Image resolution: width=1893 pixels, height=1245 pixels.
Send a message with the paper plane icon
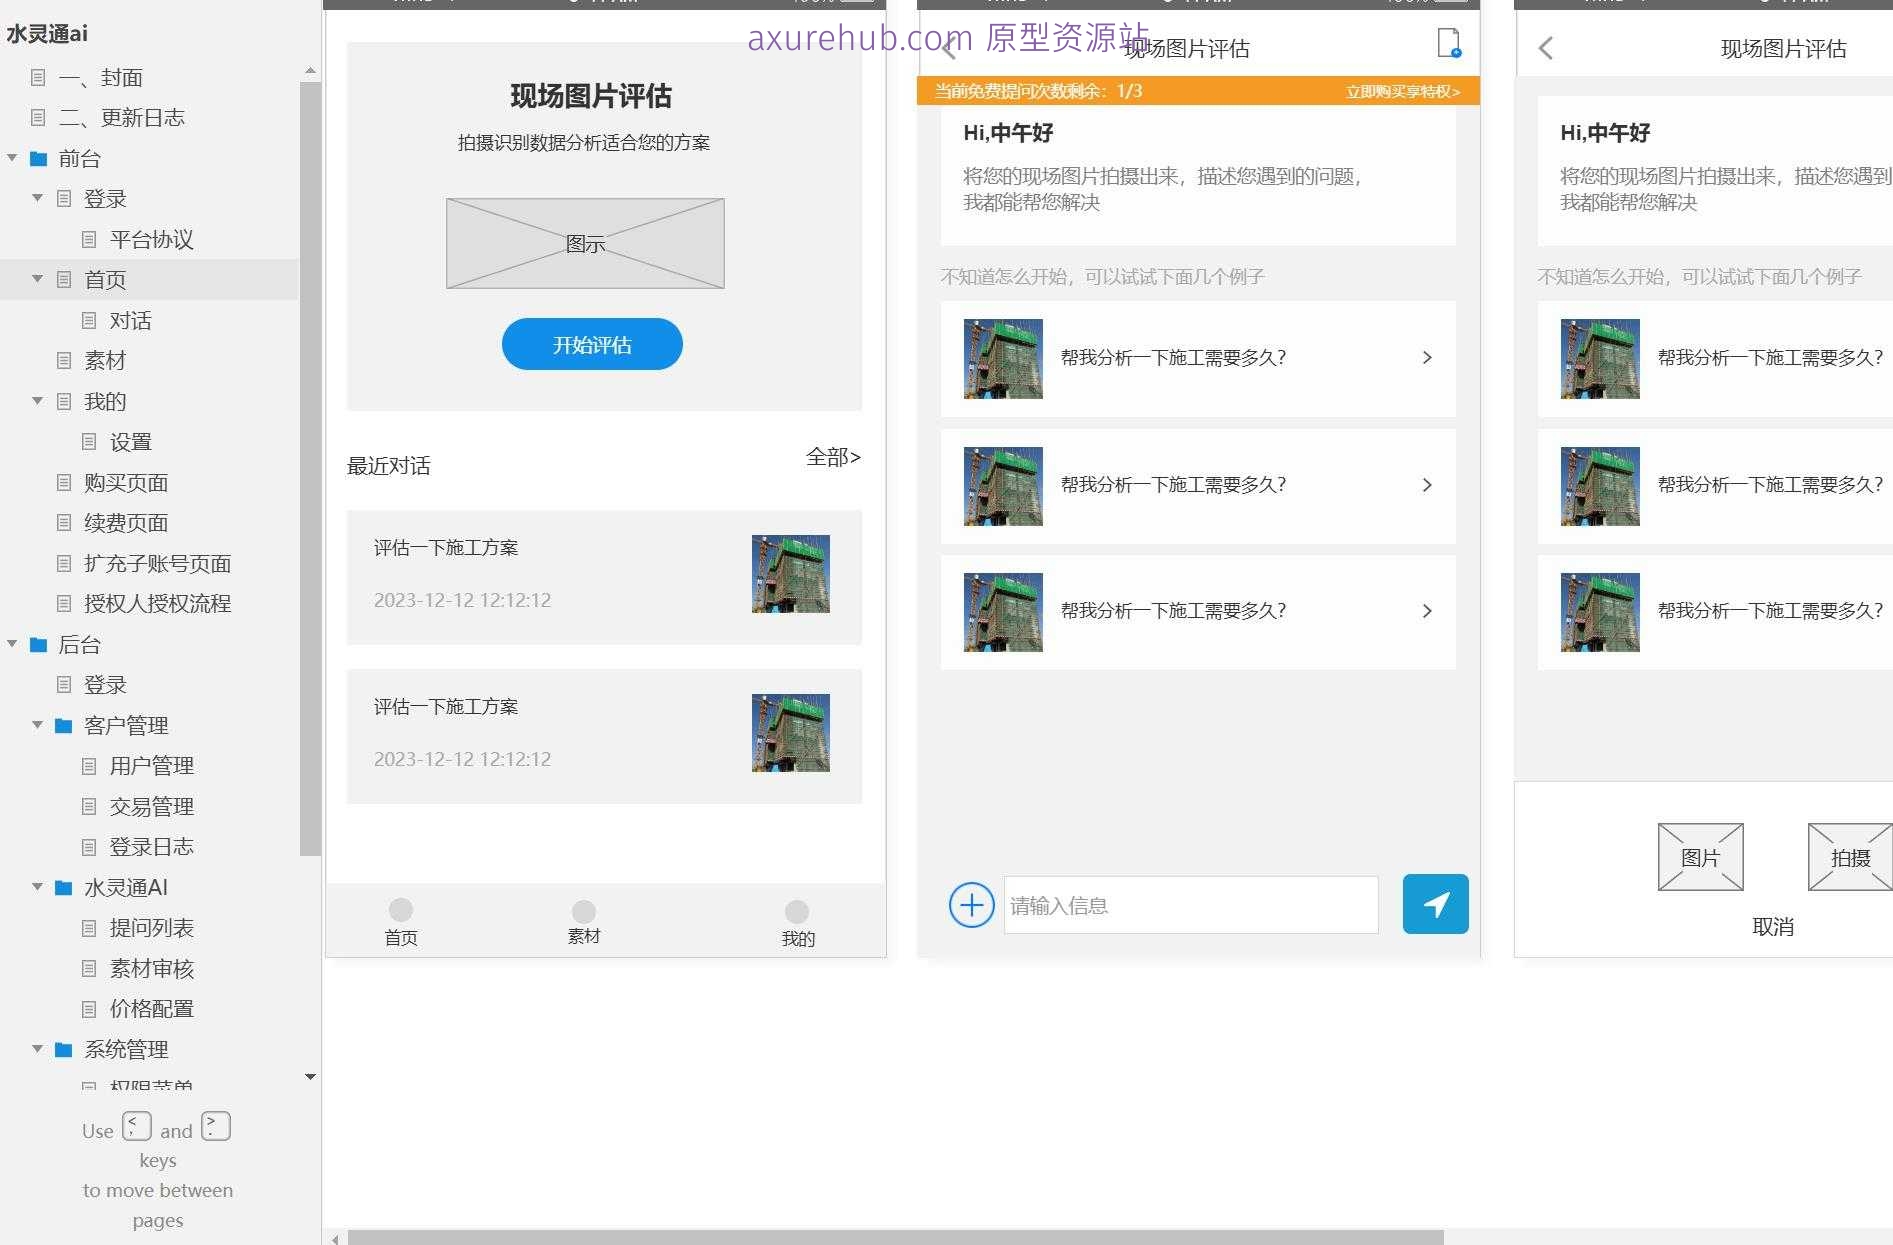tap(1435, 904)
